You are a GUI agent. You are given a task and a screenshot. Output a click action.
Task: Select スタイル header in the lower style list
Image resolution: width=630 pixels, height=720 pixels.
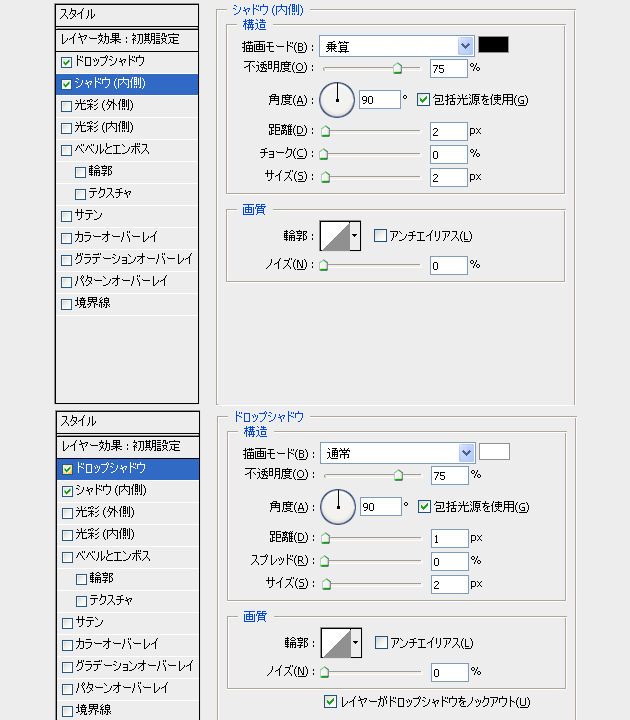click(x=128, y=422)
